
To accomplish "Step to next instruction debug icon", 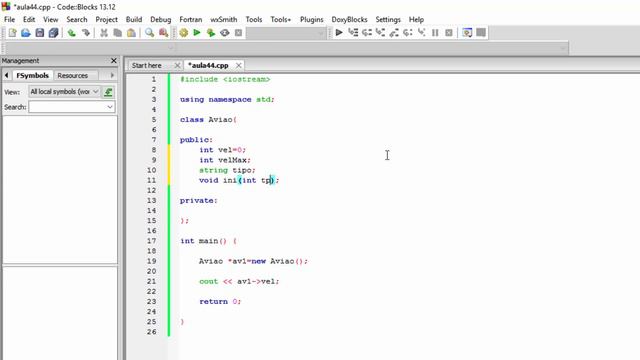I will pos(408,33).
